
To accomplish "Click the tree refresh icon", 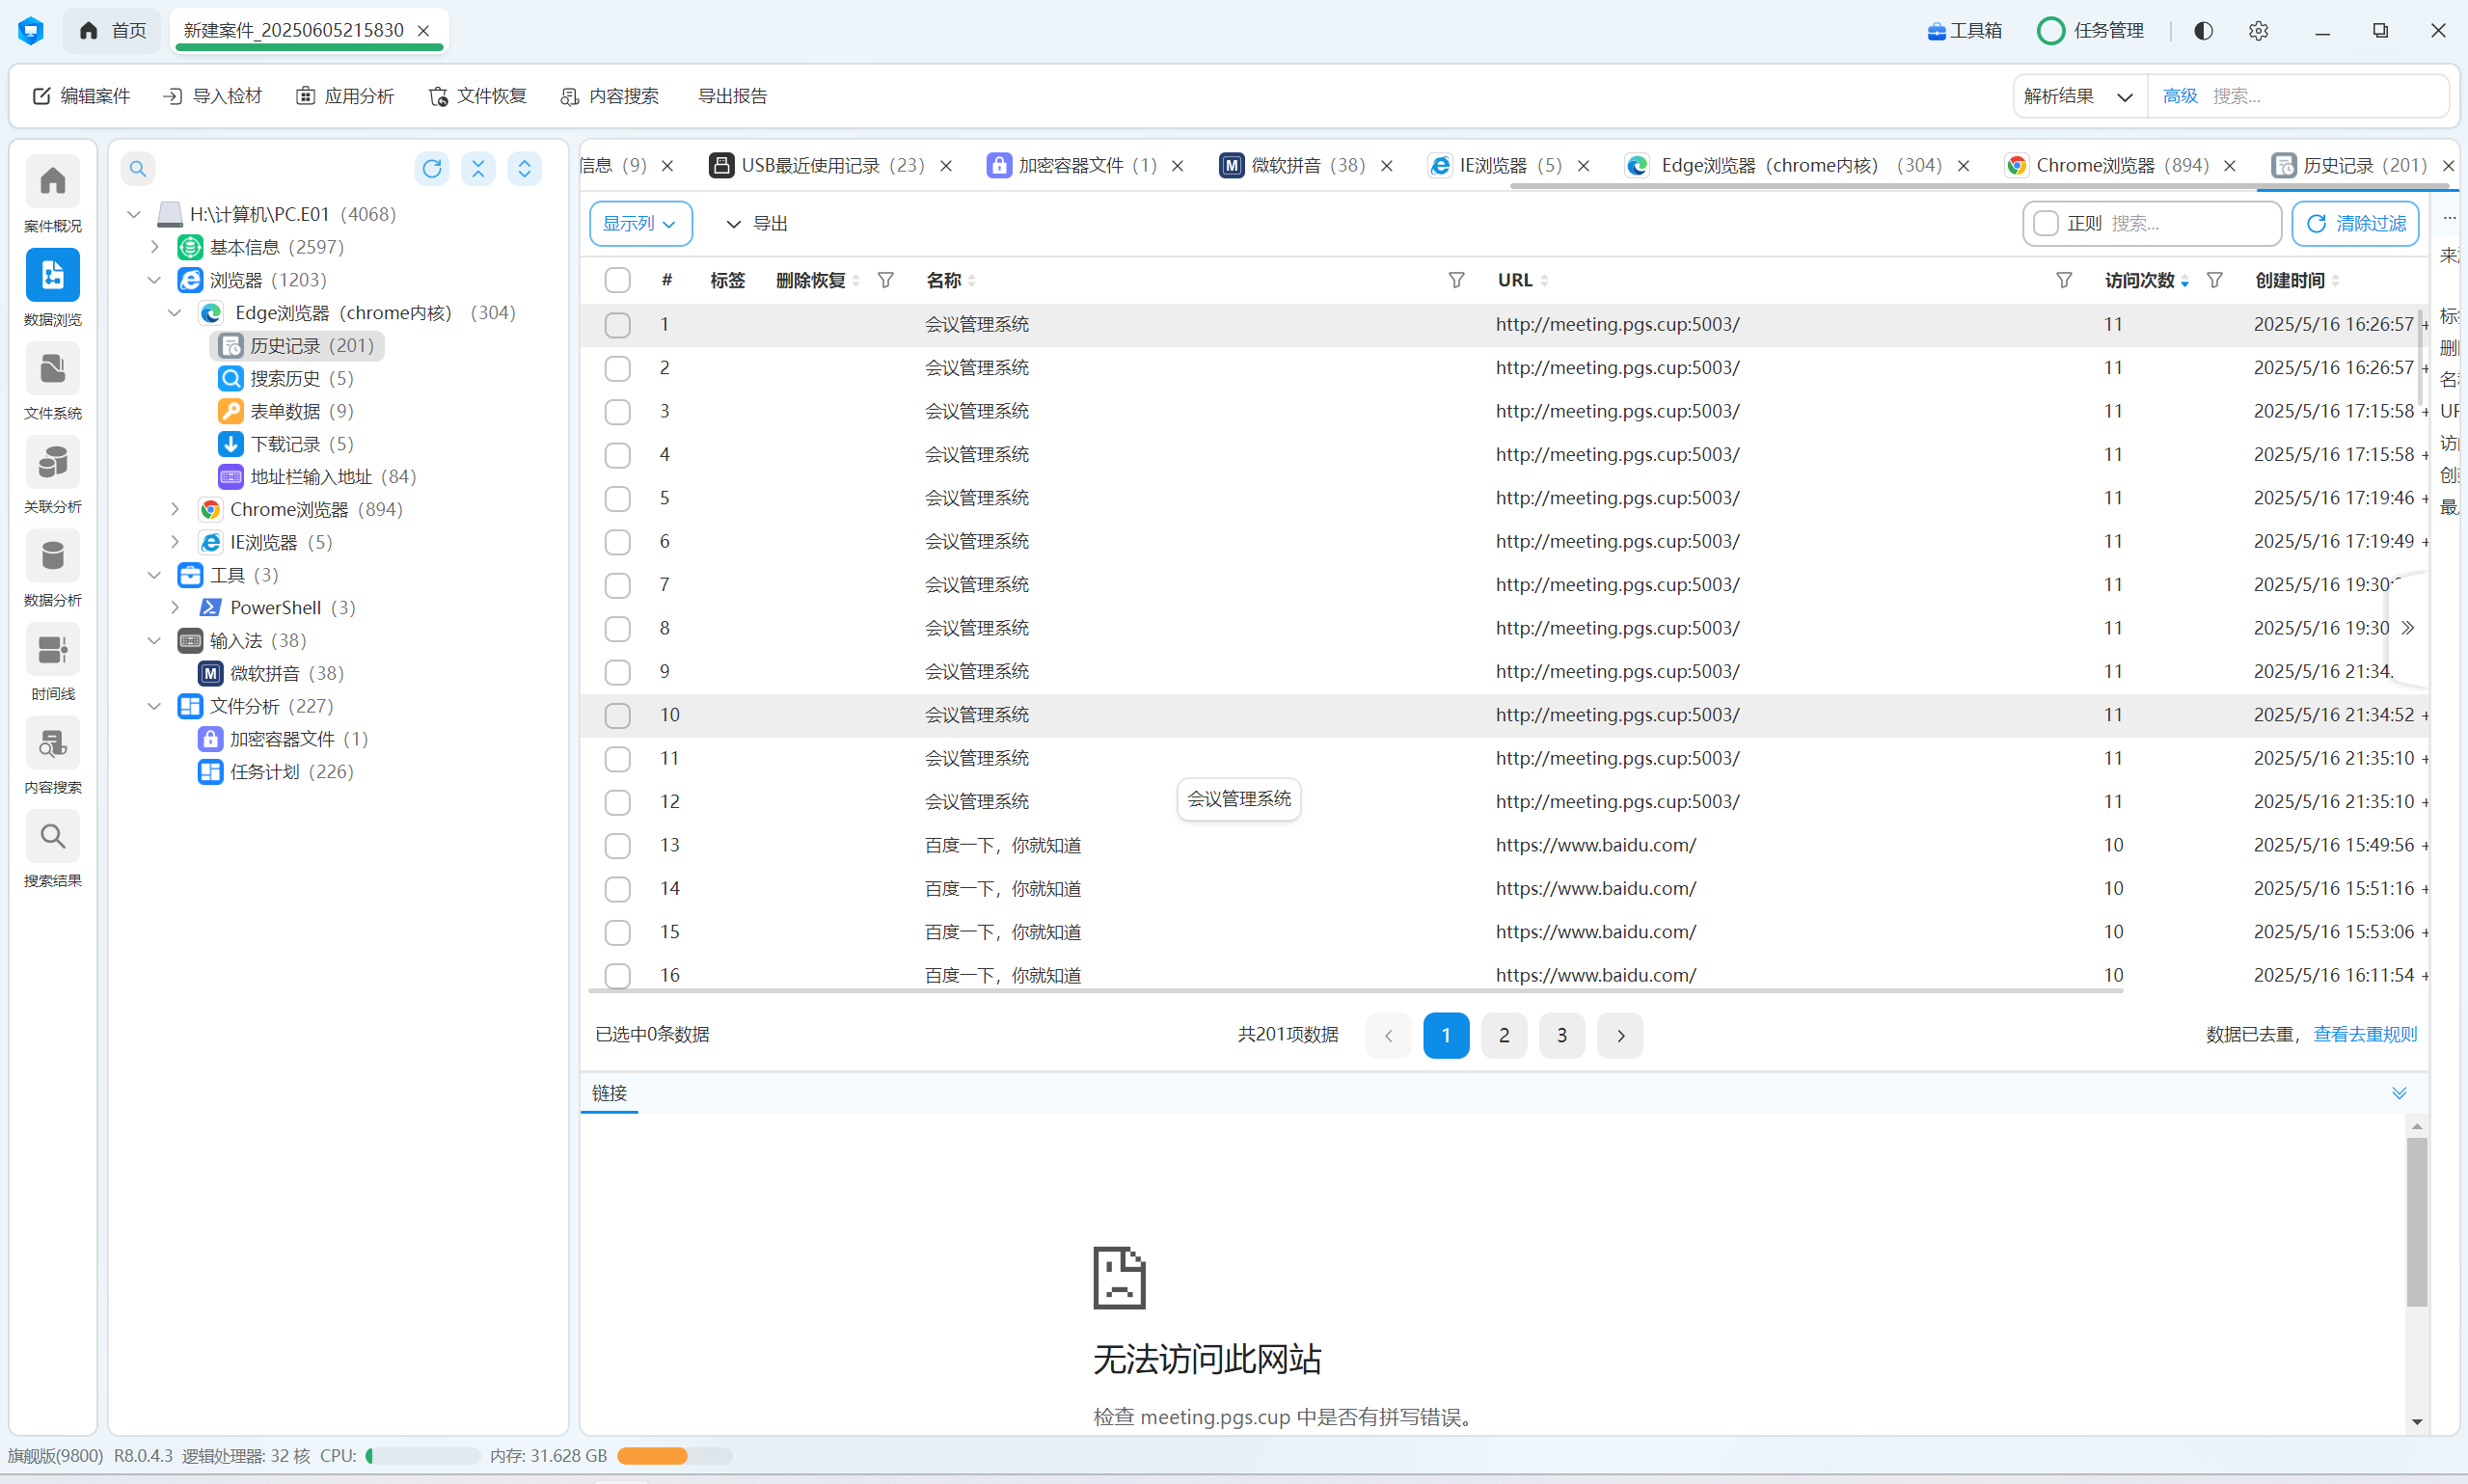I will (x=432, y=168).
